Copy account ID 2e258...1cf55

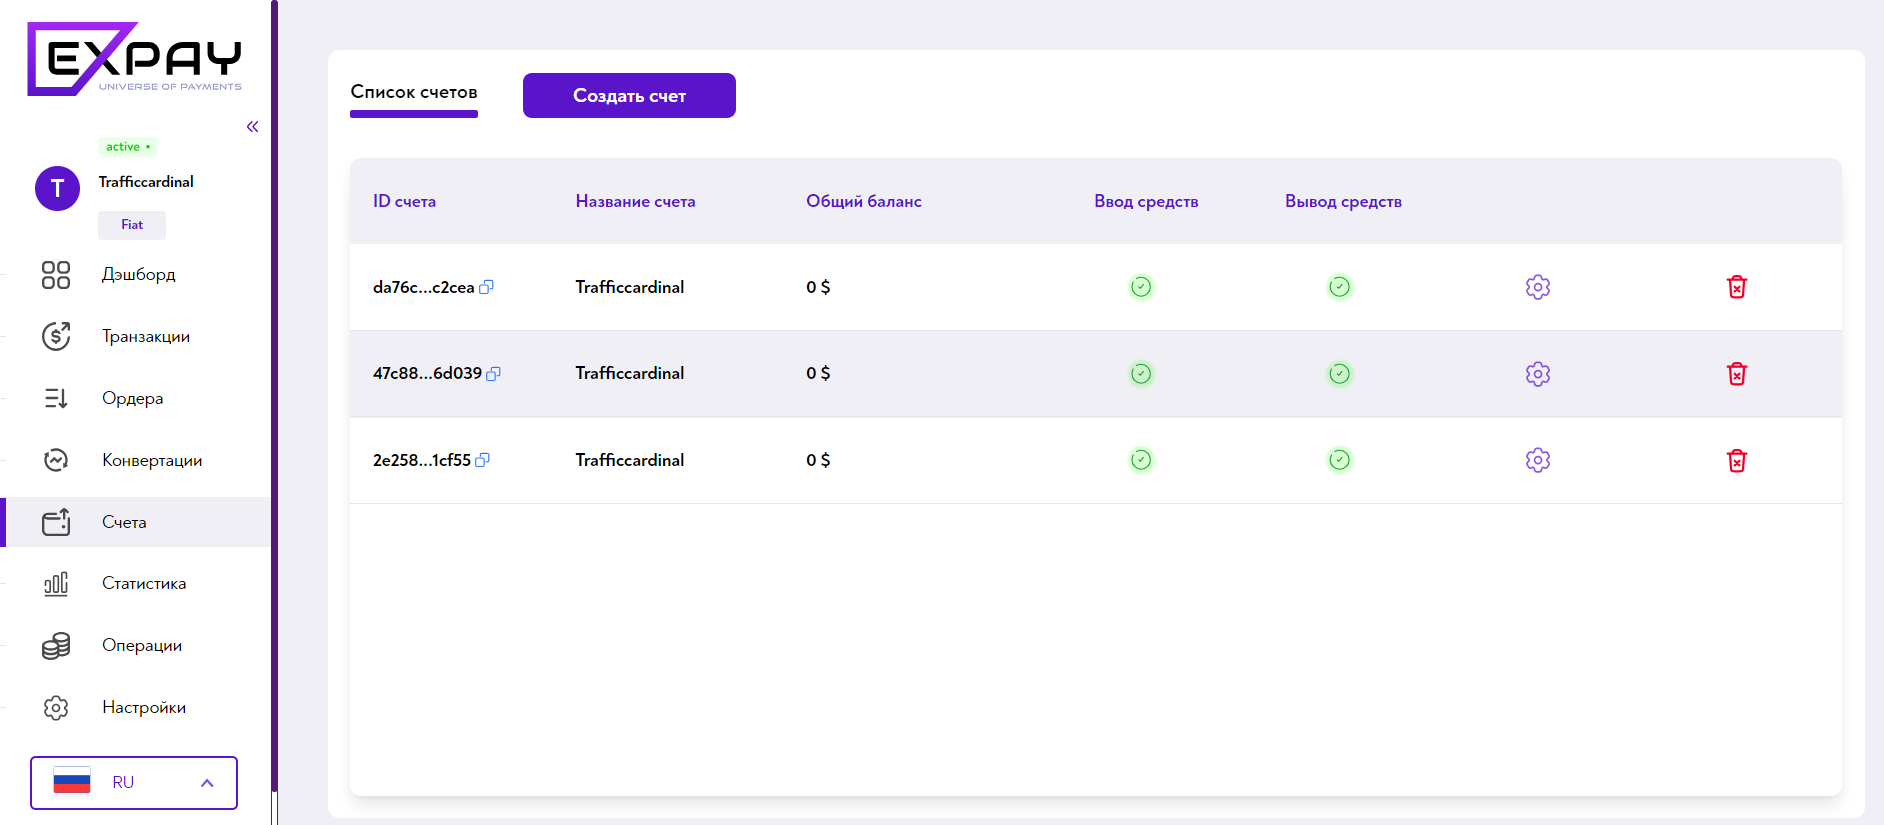(482, 460)
